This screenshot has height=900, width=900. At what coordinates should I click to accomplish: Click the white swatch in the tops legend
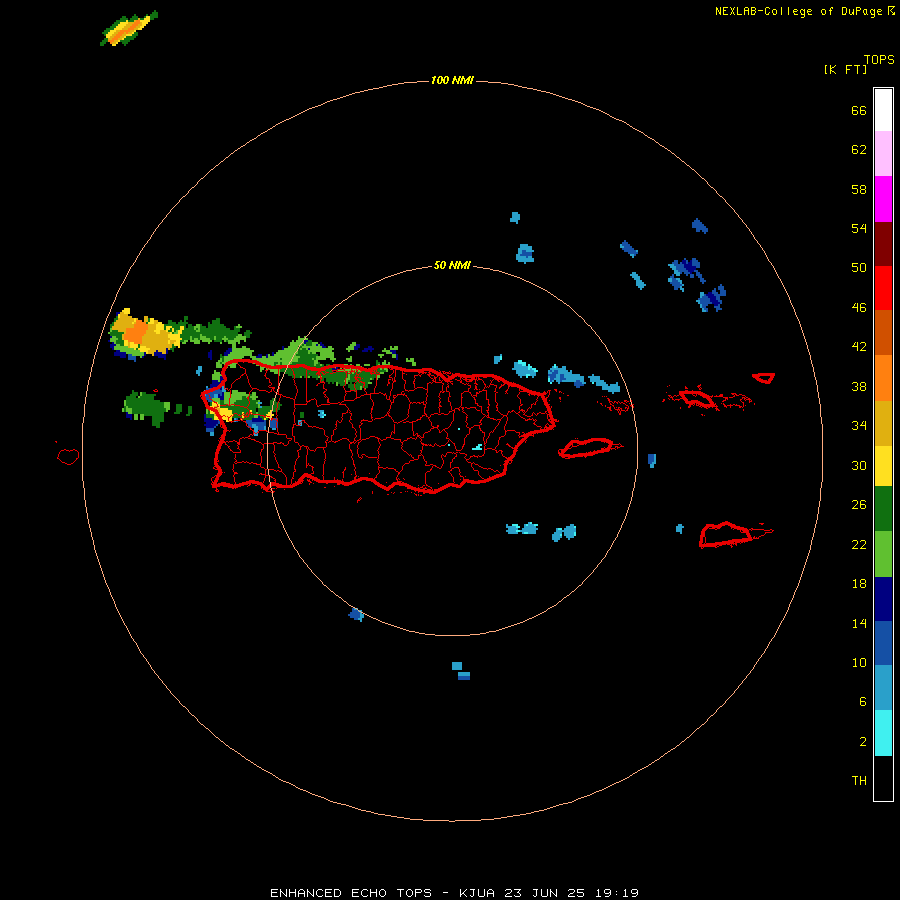coord(883,110)
